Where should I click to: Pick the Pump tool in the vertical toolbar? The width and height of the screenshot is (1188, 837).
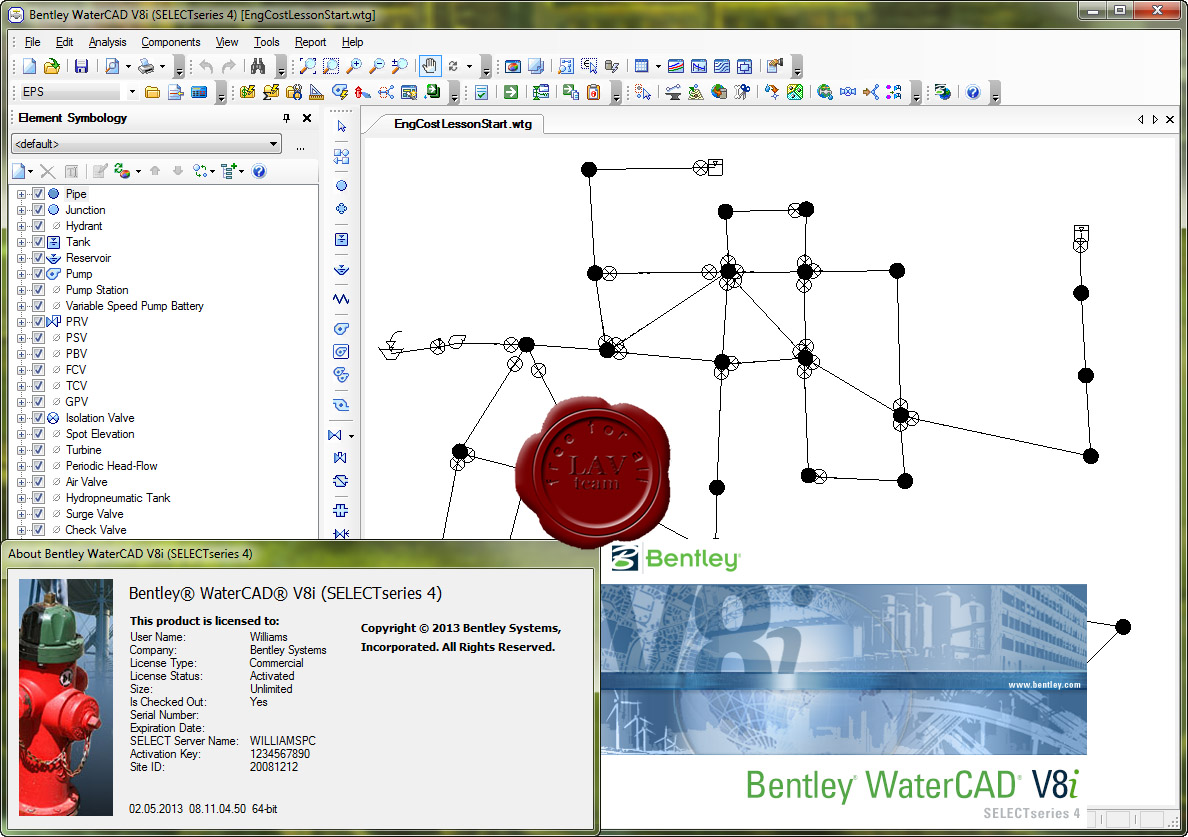point(342,329)
